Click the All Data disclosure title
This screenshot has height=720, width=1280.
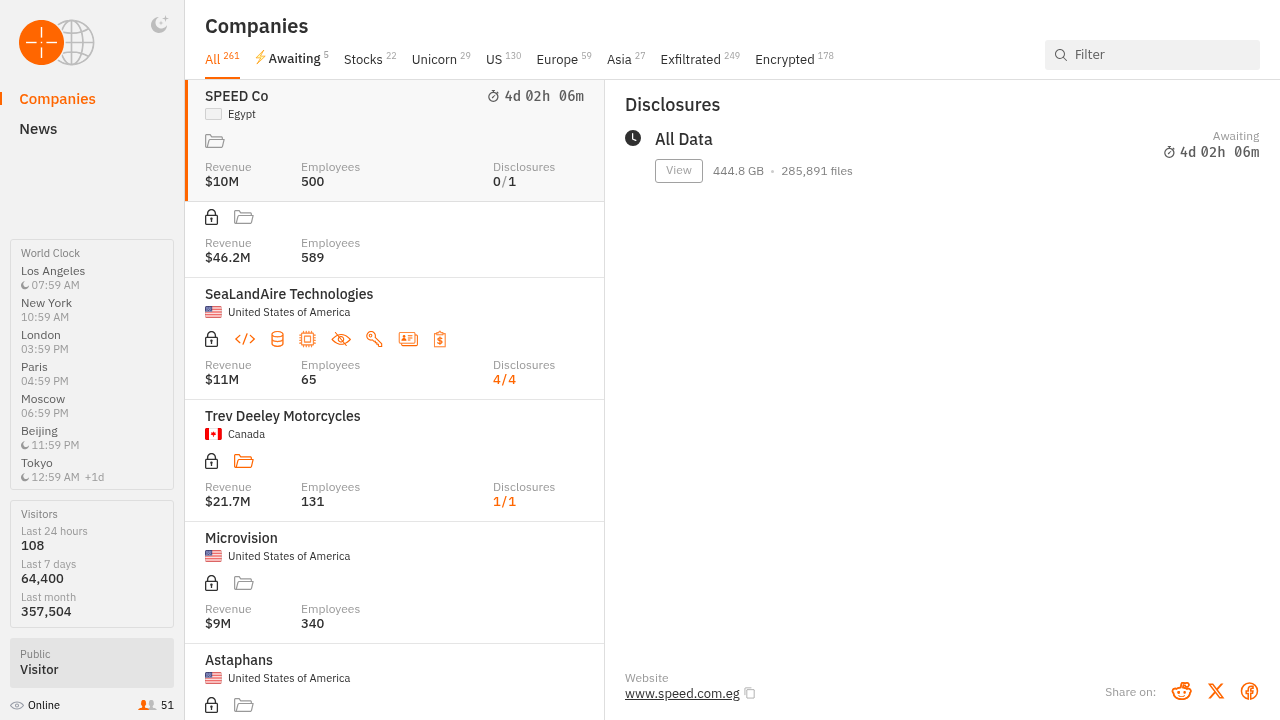point(684,140)
